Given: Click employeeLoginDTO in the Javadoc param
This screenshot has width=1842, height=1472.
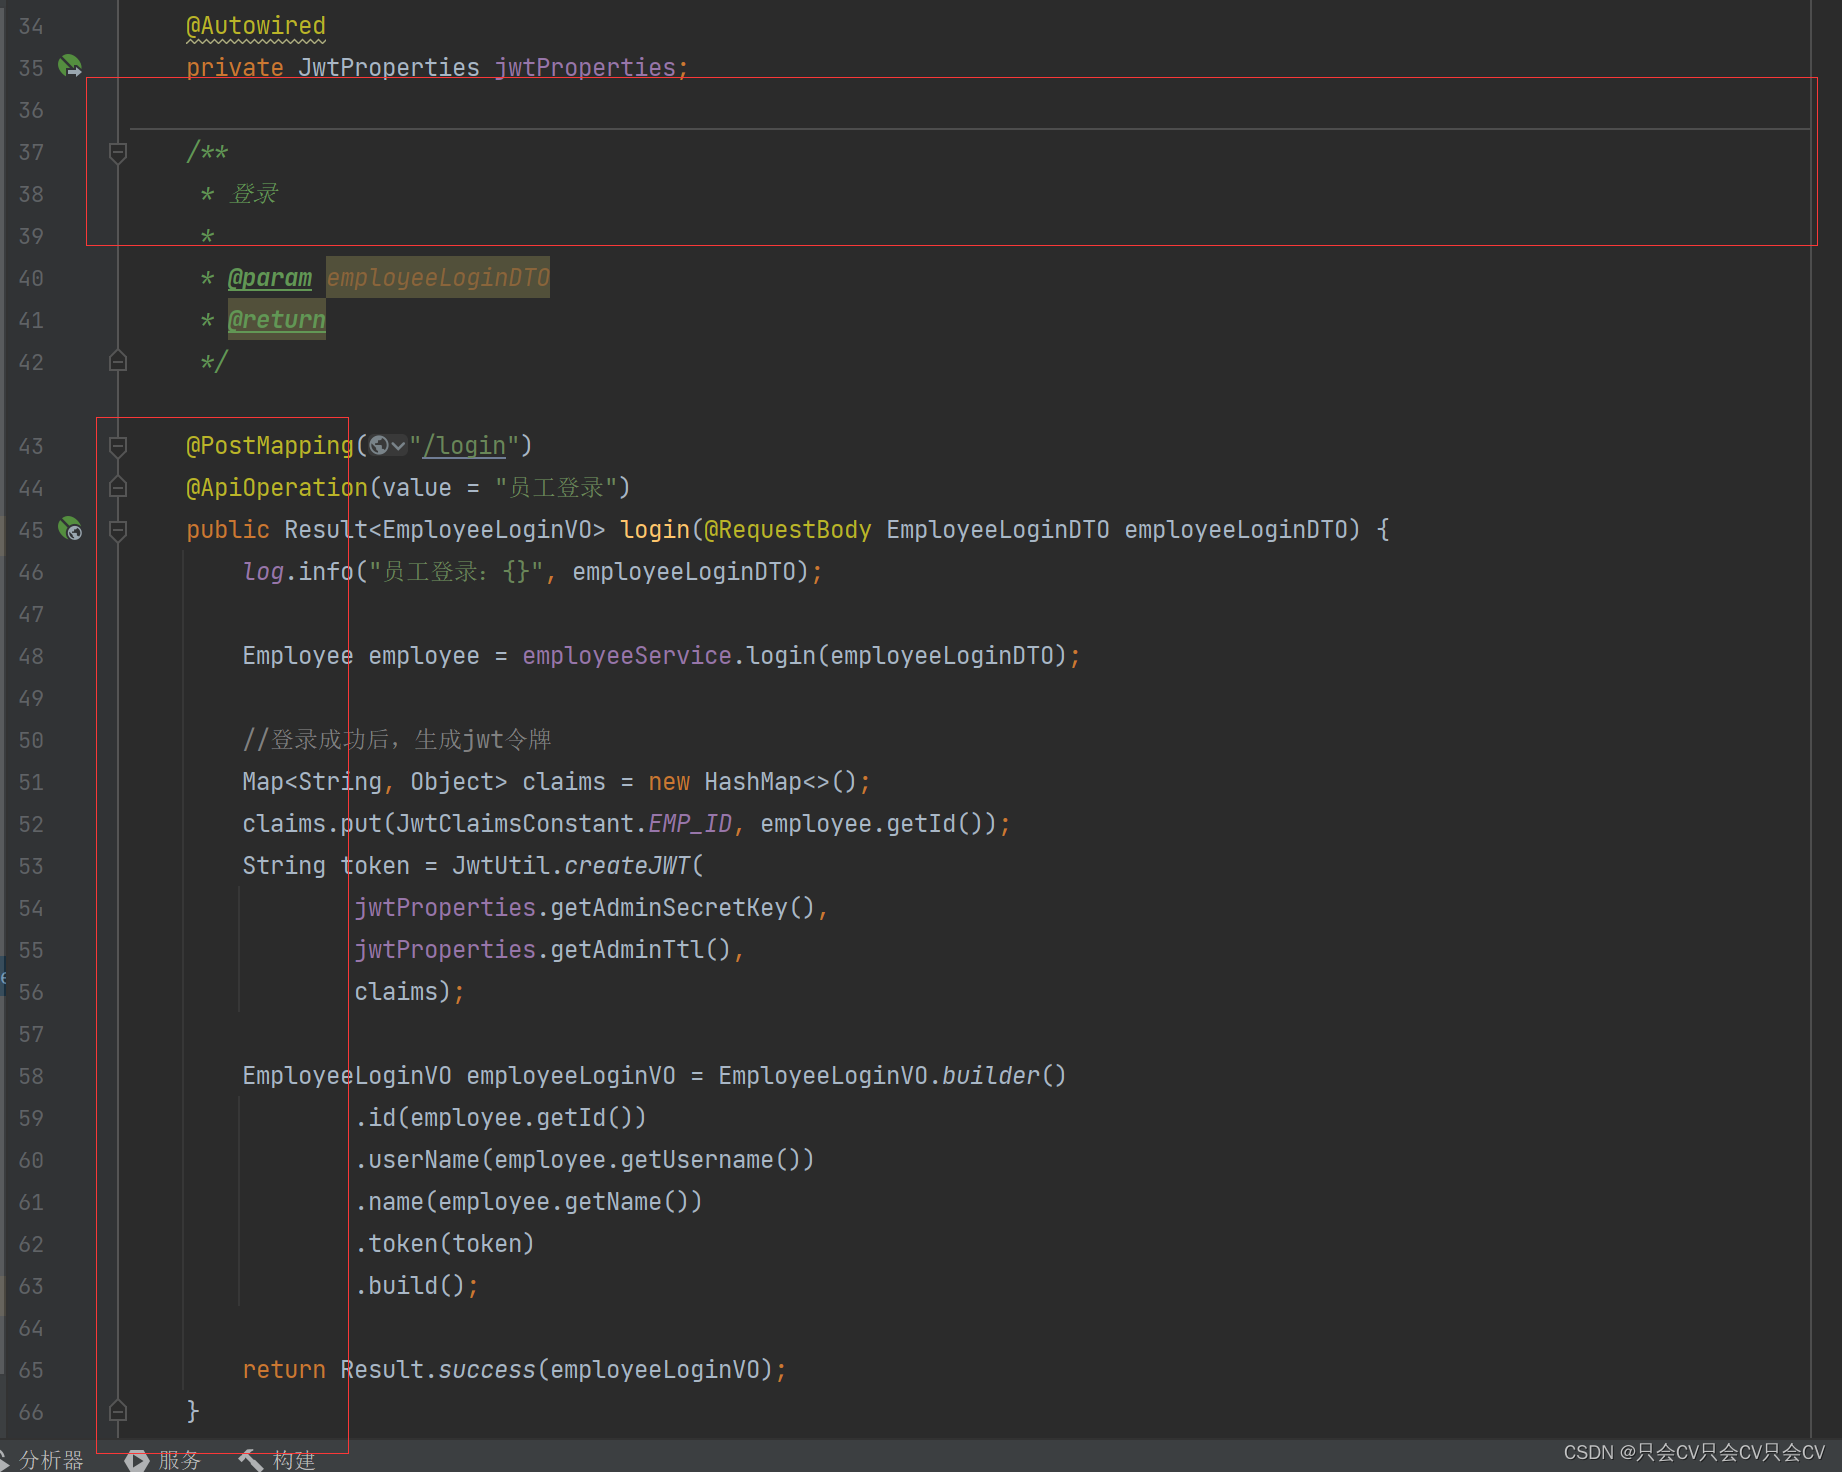Looking at the screenshot, I should 438,278.
